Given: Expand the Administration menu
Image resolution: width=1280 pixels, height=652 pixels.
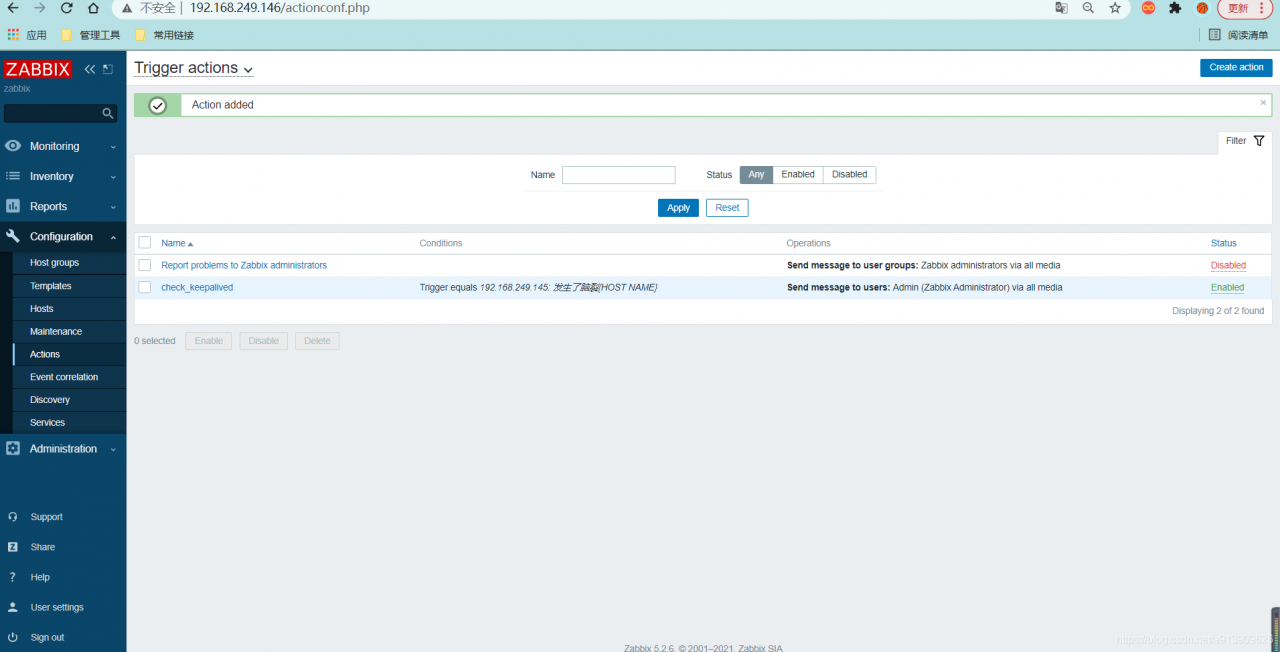Looking at the screenshot, I should 113,450.
